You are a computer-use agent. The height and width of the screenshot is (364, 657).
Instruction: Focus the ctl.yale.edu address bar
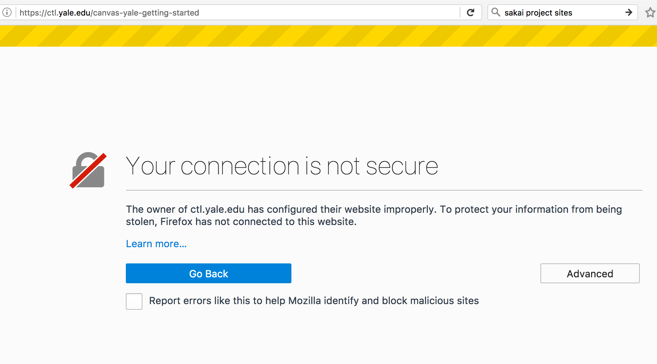[x=239, y=13]
